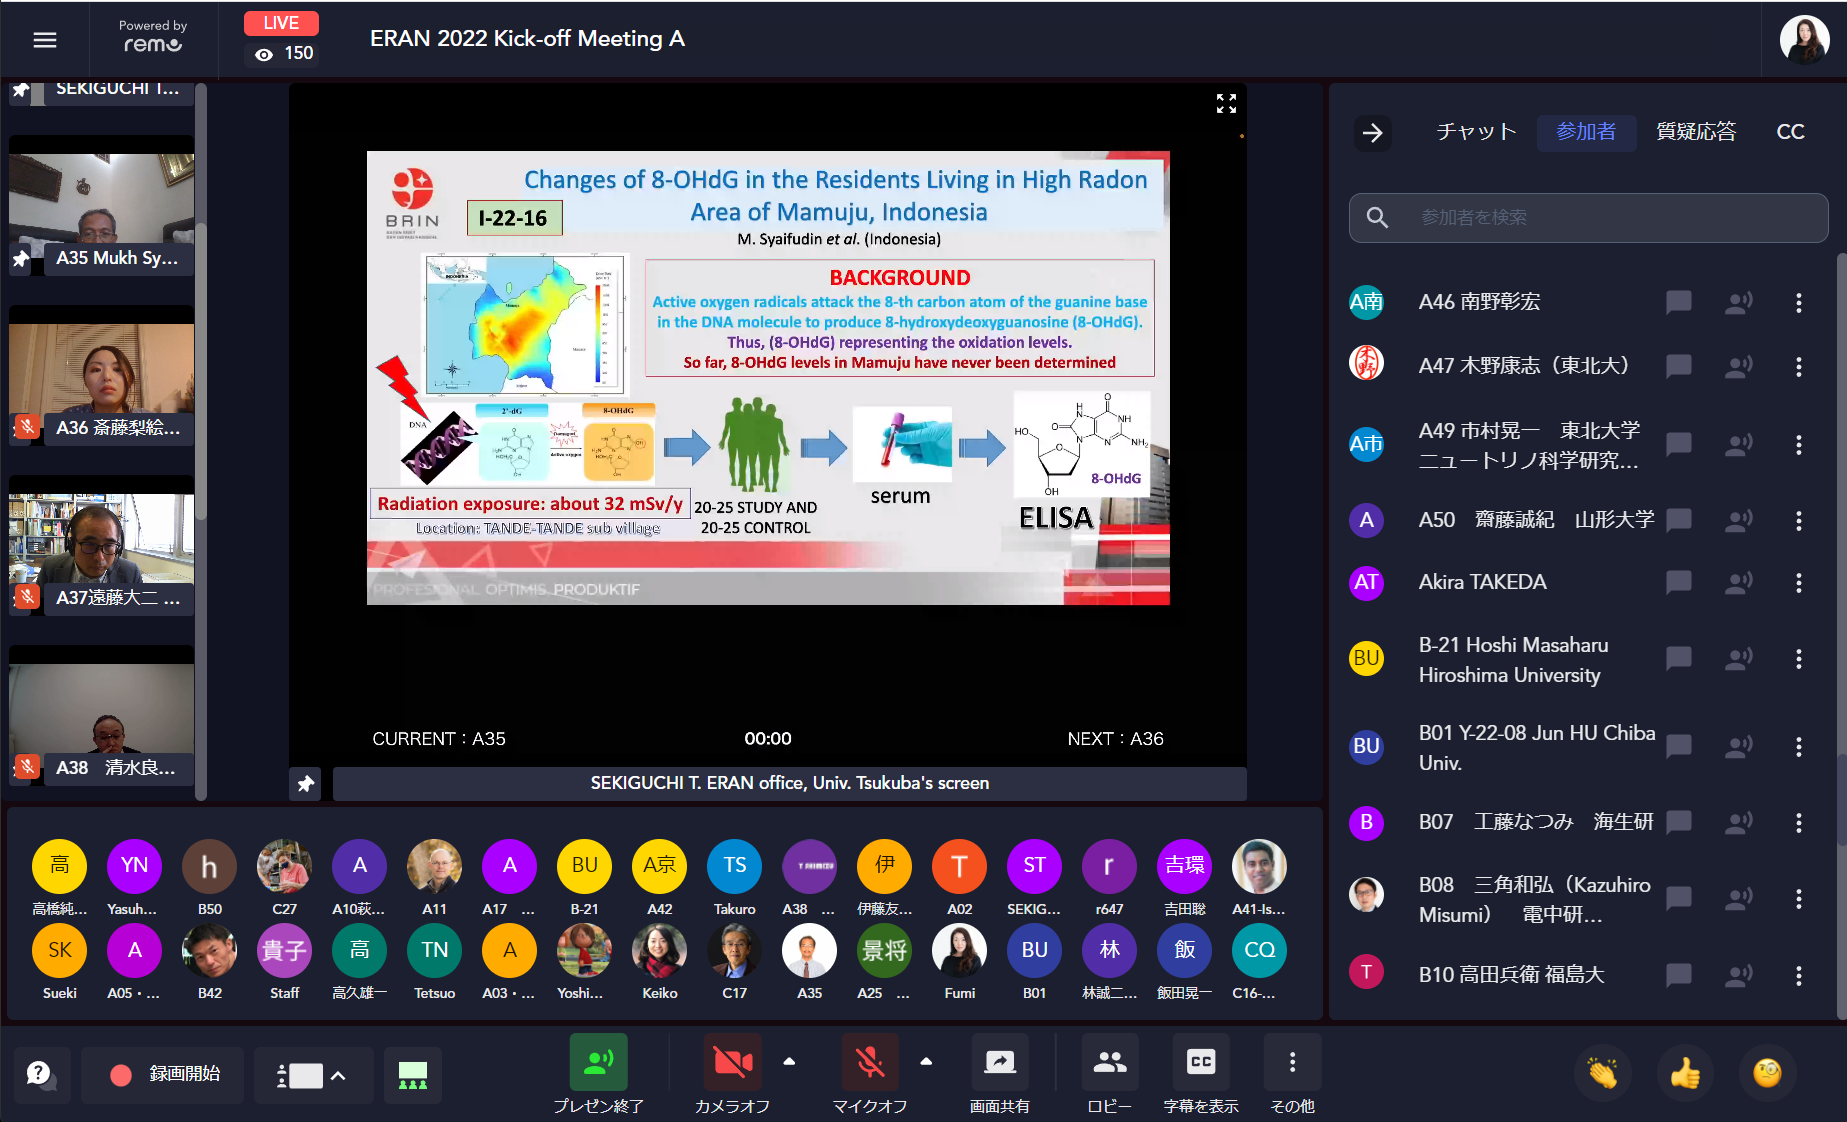The width and height of the screenshot is (1847, 1122).
Task: Send the clapping hands reaction
Action: click(x=1602, y=1074)
